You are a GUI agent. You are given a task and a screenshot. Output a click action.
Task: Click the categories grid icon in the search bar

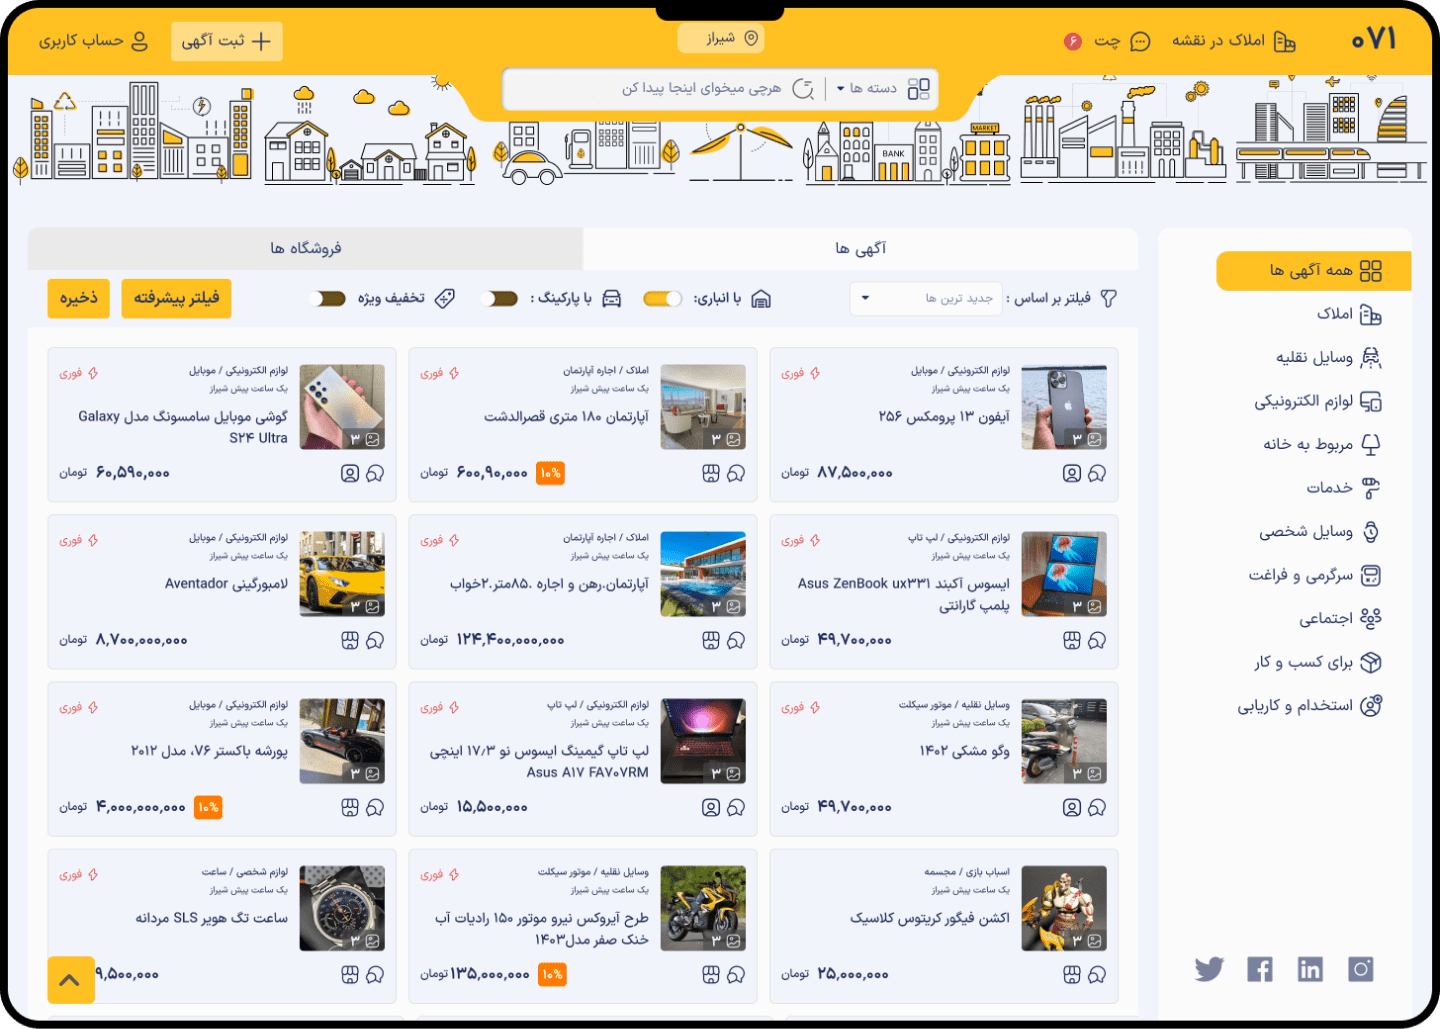coord(919,89)
